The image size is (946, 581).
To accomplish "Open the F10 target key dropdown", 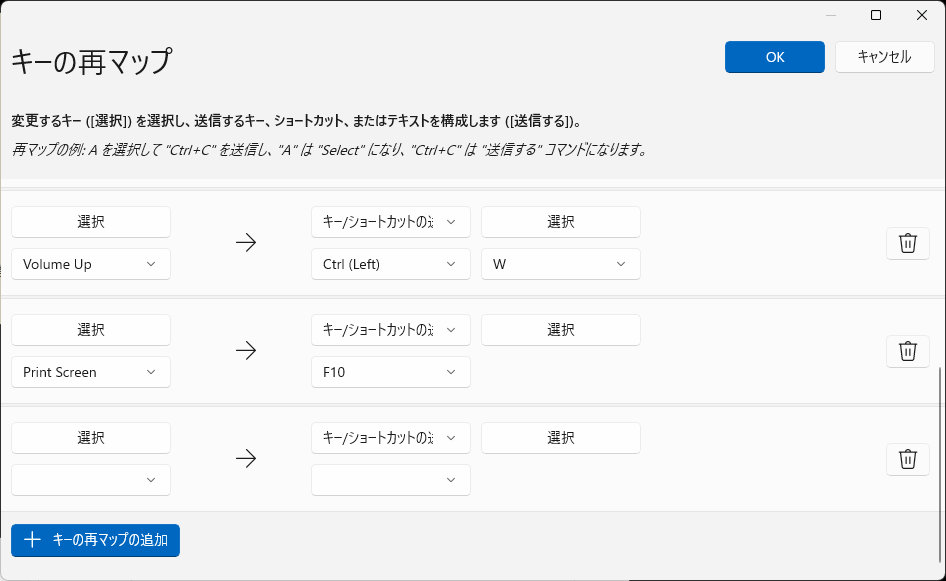I will click(390, 372).
